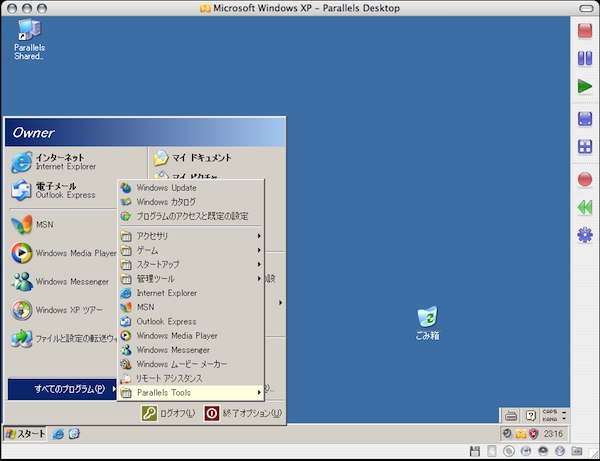600x461 pixels.
Task: Open the IME pad icon on the language bar
Action: [x=511, y=415]
